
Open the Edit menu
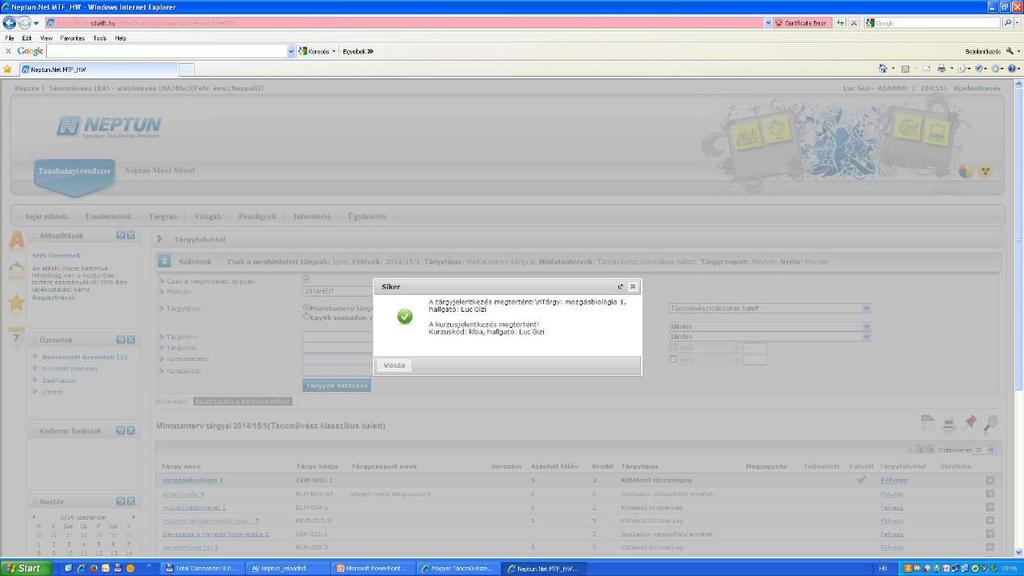tap(27, 38)
